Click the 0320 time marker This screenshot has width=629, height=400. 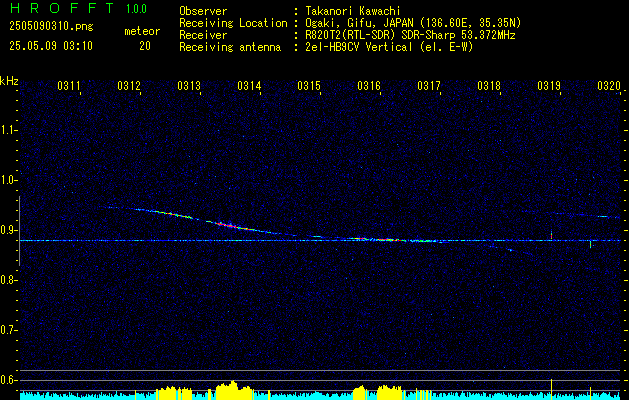[x=609, y=85]
